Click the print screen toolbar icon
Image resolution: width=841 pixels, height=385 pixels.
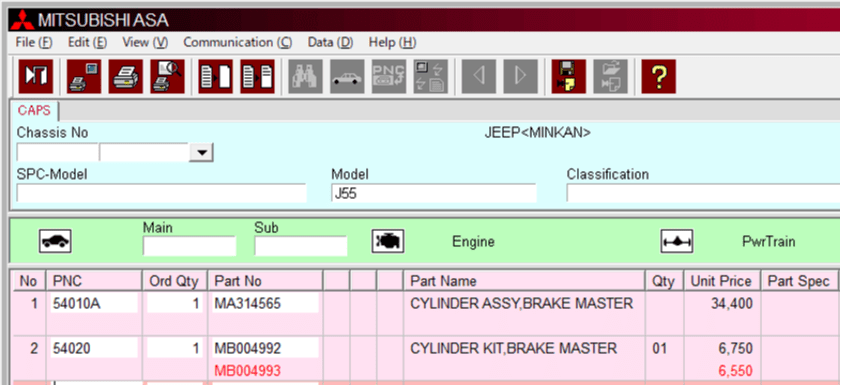[84, 76]
